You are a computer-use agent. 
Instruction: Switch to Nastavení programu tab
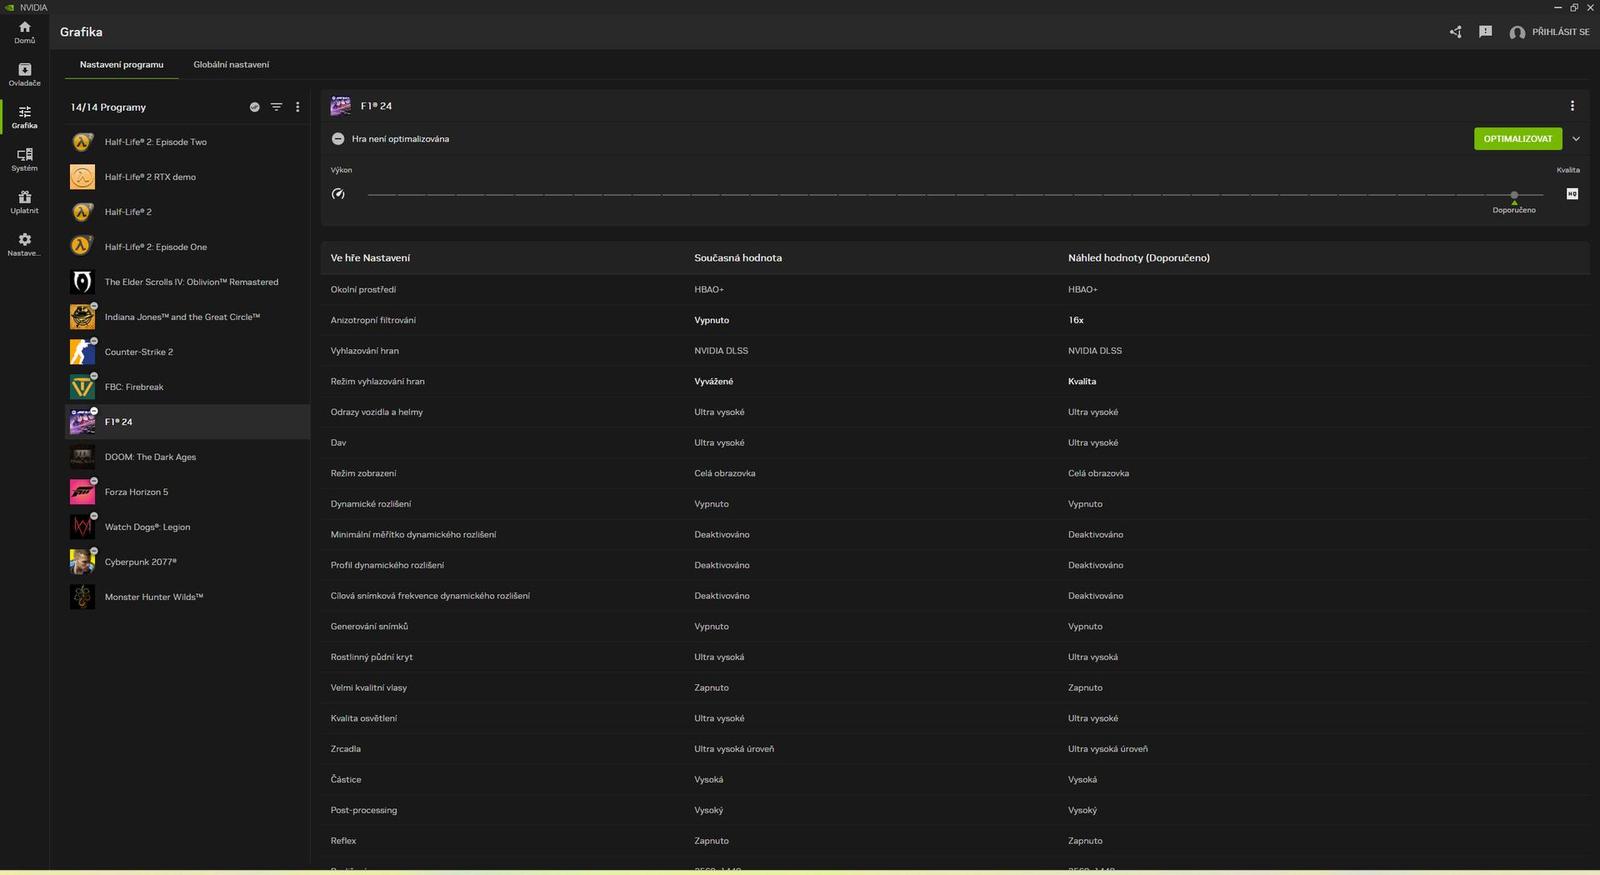(x=122, y=65)
